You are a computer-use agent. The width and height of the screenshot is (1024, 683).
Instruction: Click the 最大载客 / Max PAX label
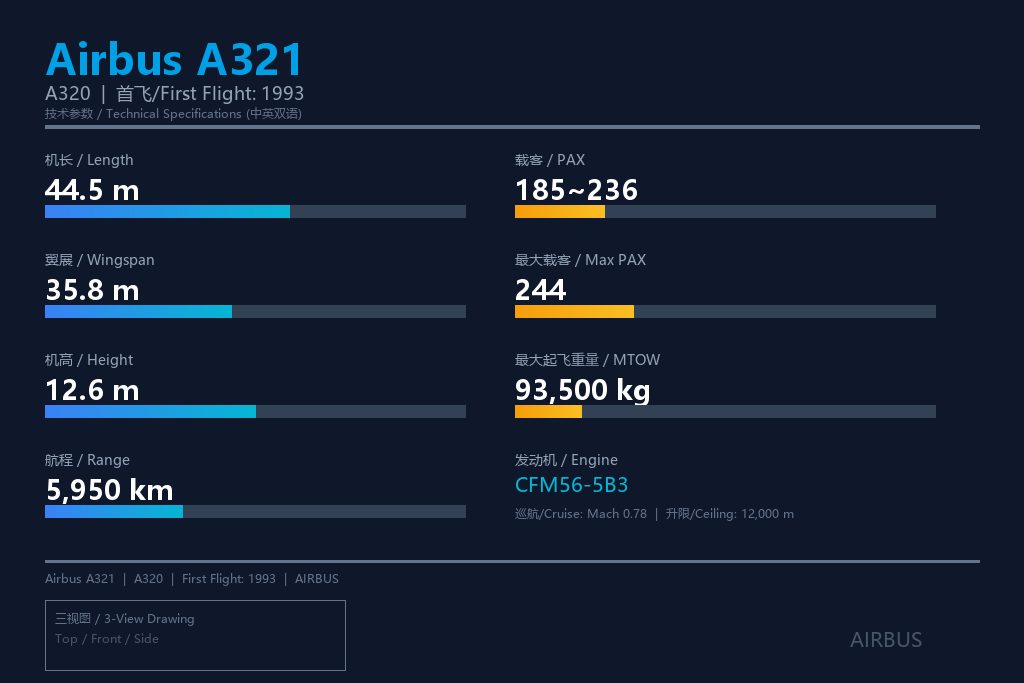point(580,260)
